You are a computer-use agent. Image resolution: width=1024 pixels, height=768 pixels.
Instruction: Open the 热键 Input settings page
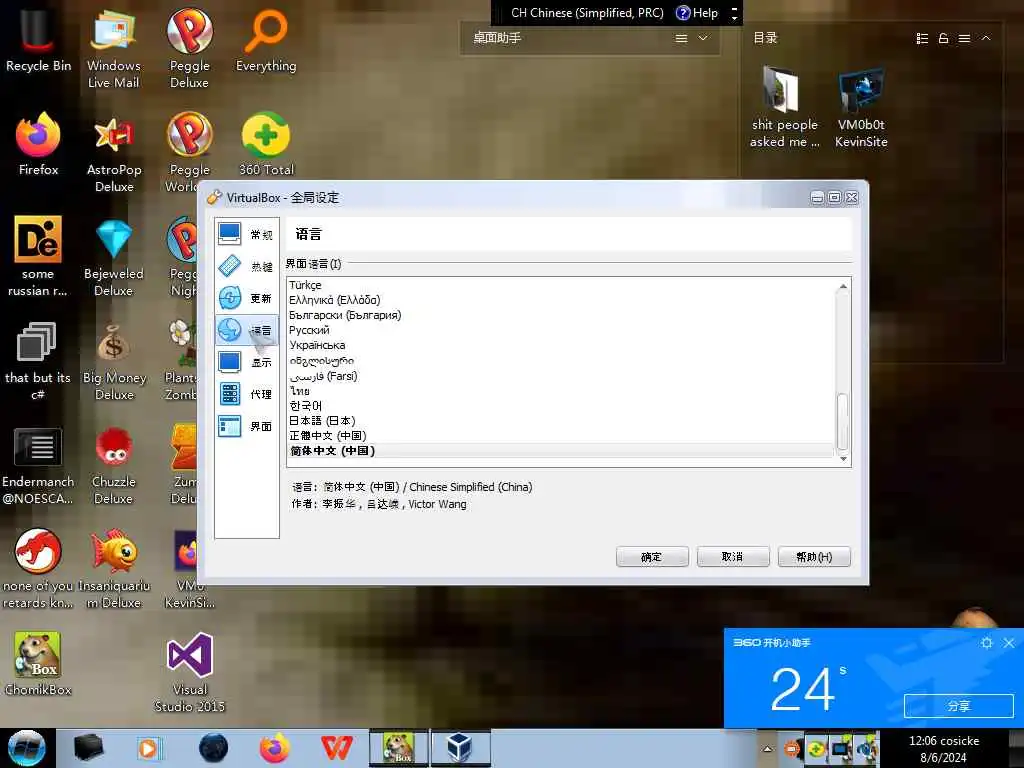pyautogui.click(x=246, y=266)
